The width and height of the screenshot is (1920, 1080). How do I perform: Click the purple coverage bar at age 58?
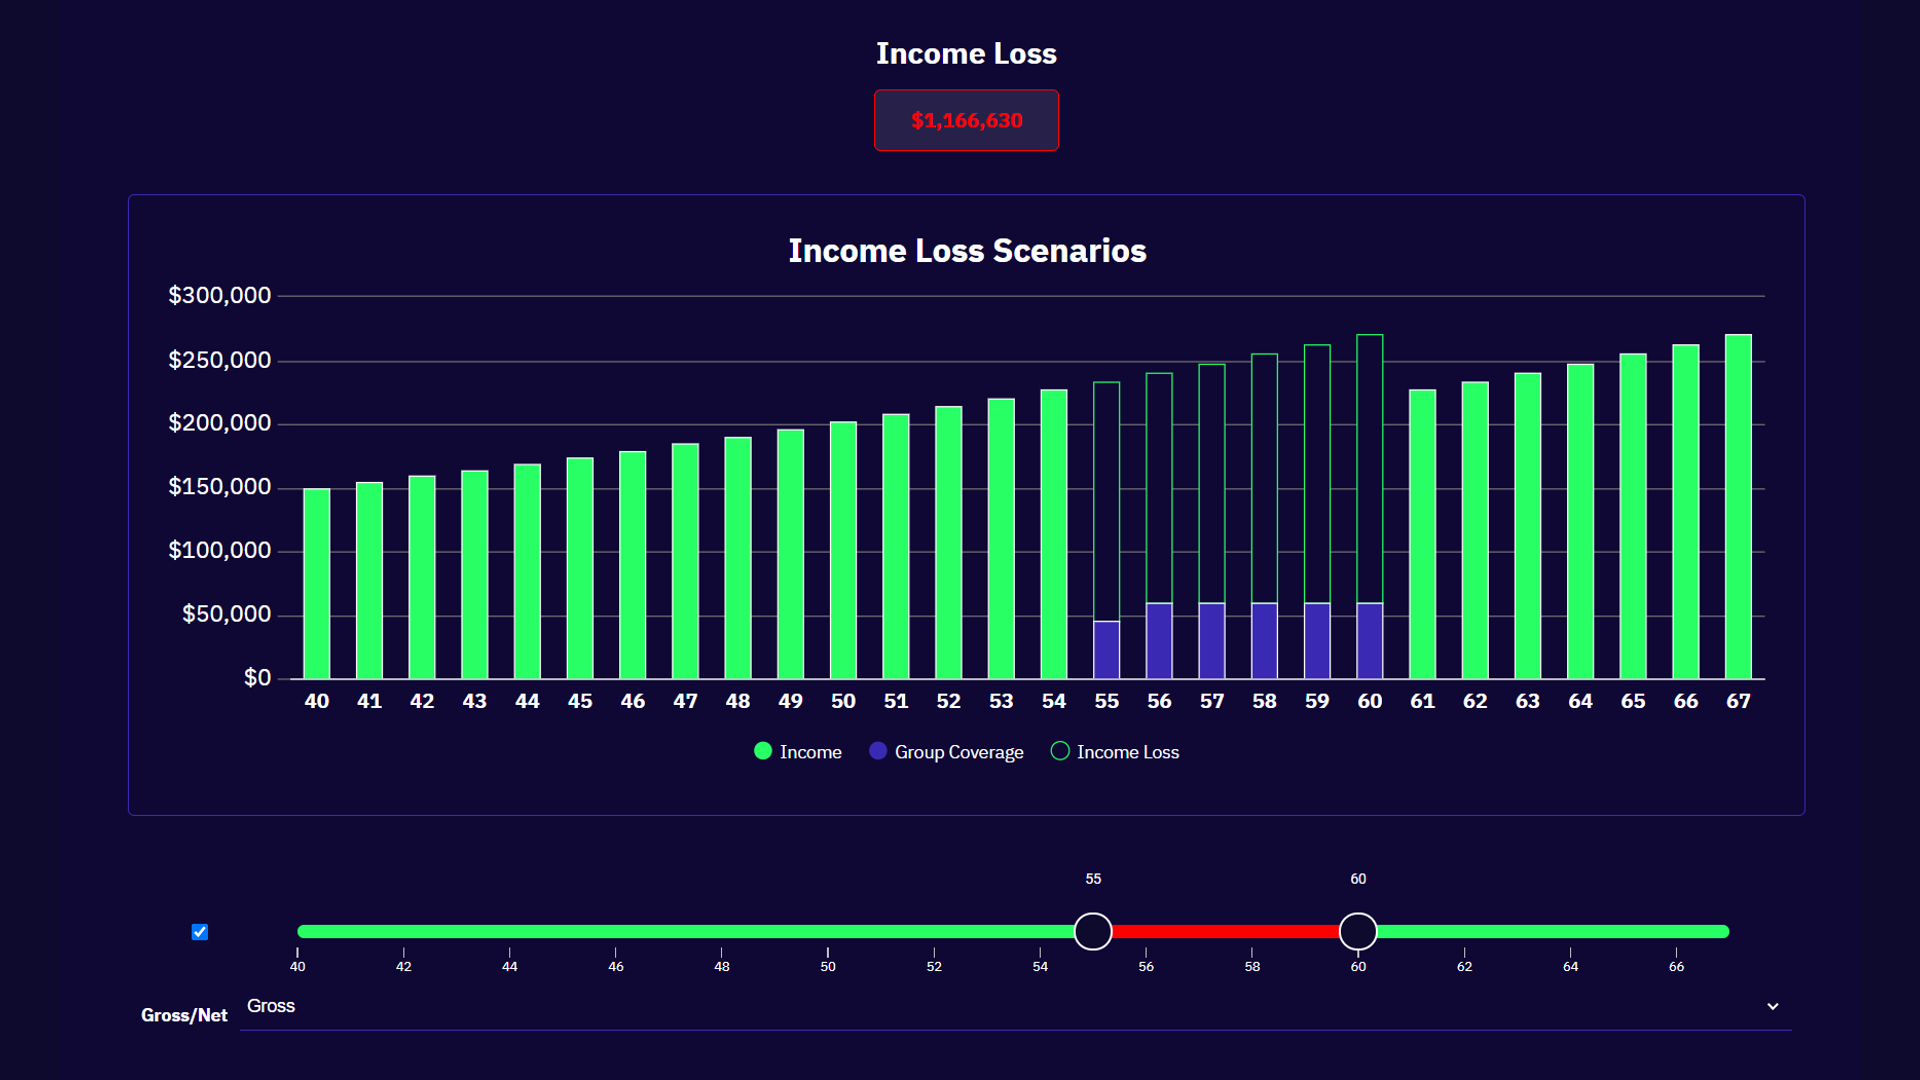point(1264,641)
